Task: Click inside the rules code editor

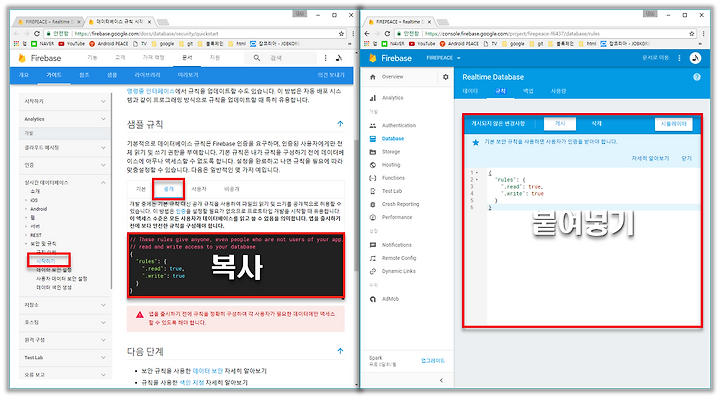Action: click(x=593, y=247)
